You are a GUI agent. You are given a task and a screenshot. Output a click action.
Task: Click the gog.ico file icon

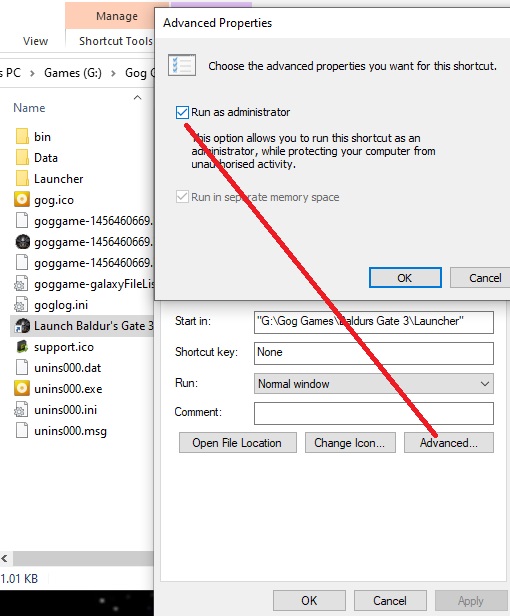tap(22, 200)
